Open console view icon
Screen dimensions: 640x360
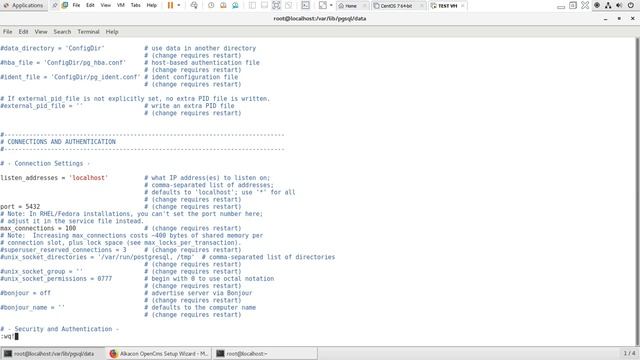(x=305, y=5)
